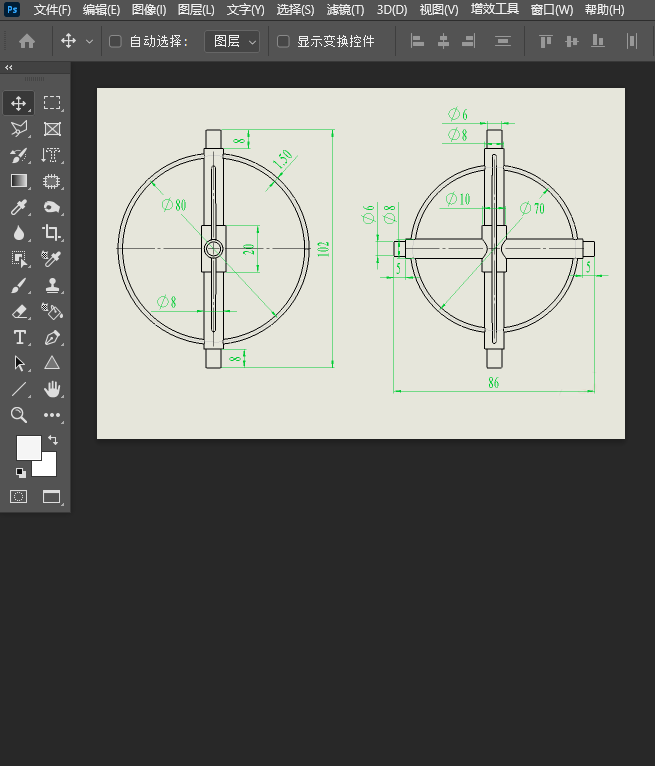Viewport: 655px width, 766px height.
Task: Open the 文字(Y) menu
Action: point(245,10)
